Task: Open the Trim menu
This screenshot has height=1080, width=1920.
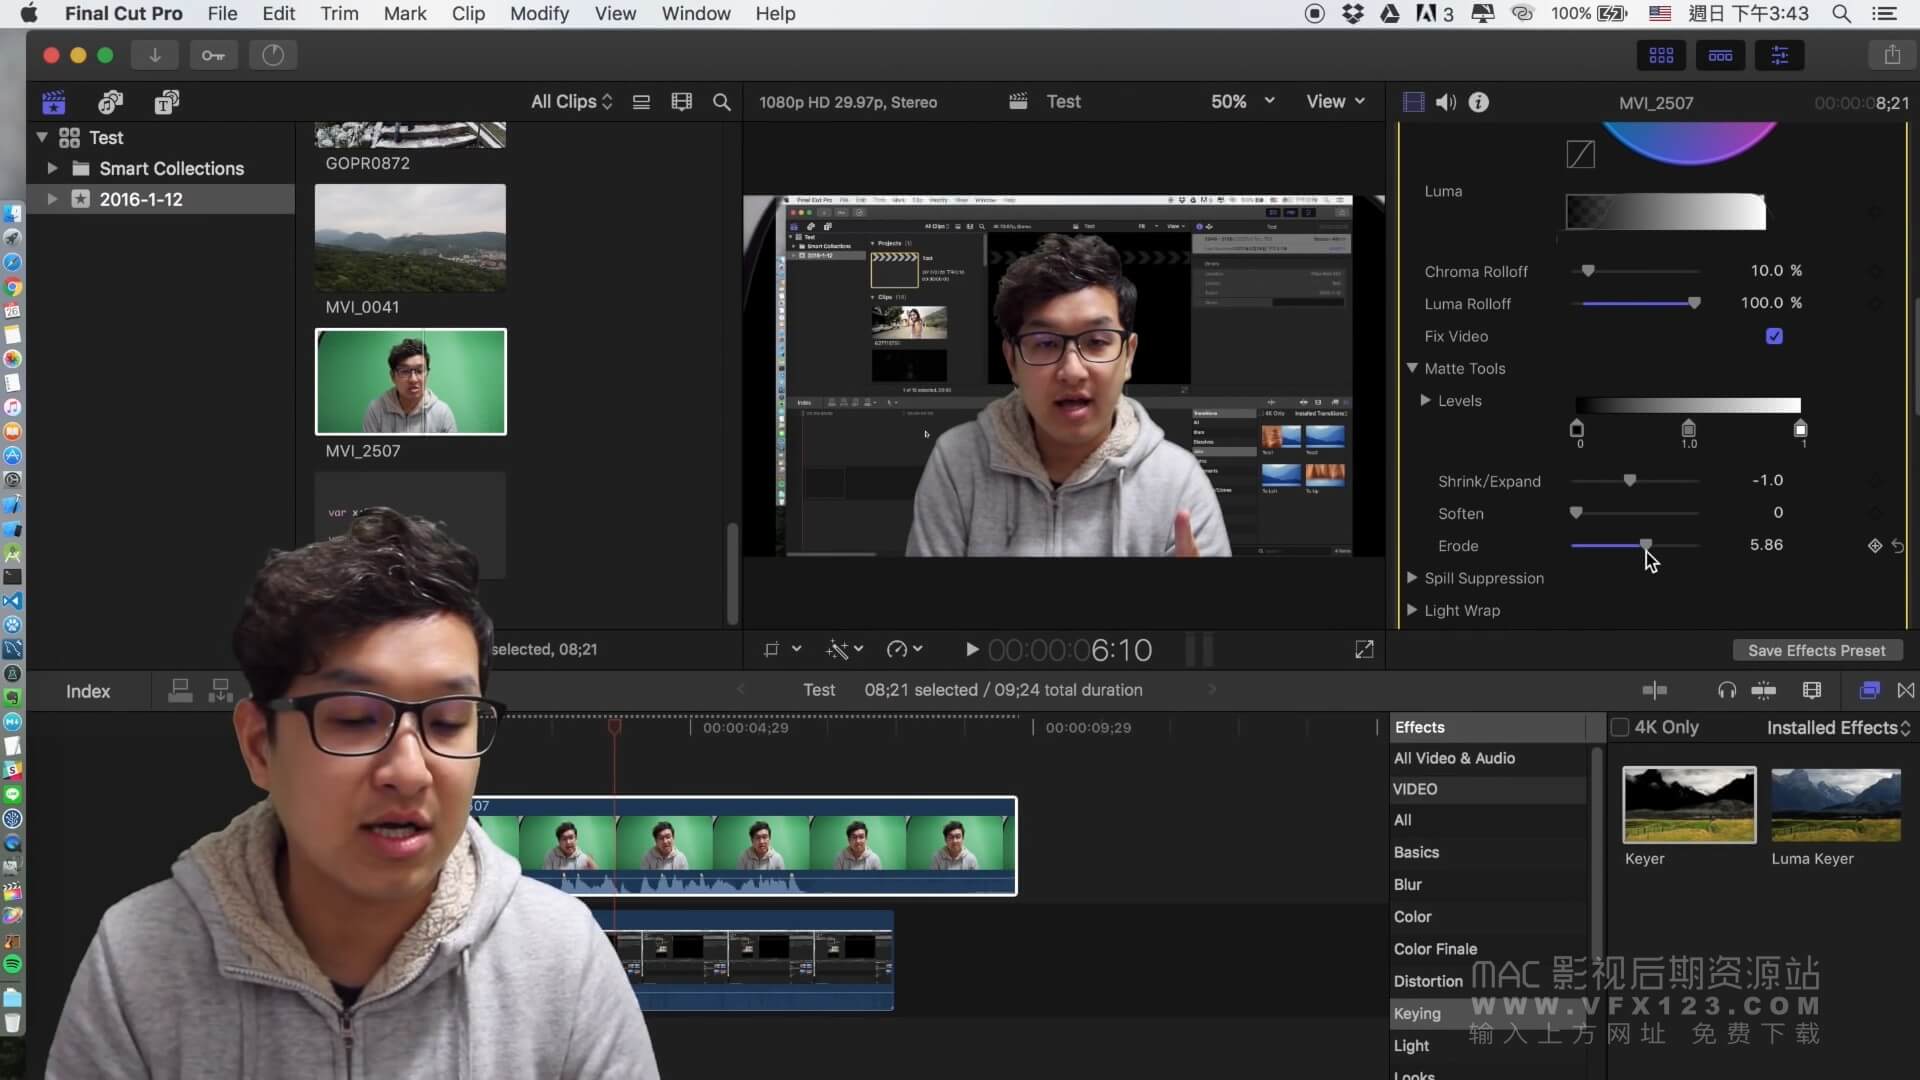Action: pyautogui.click(x=339, y=14)
